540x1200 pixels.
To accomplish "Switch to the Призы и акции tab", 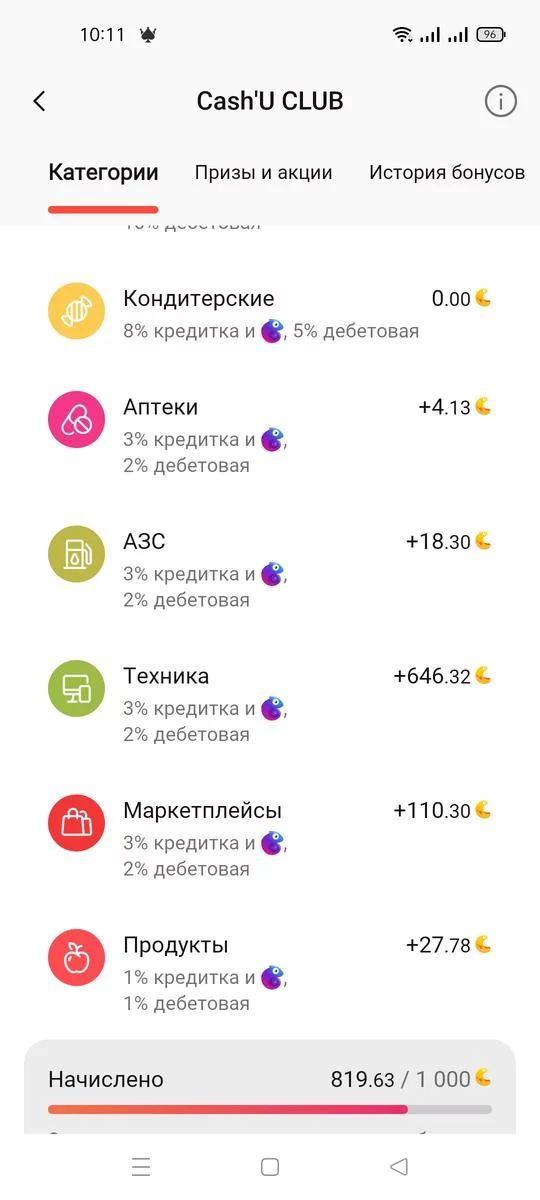I will pyautogui.click(x=263, y=172).
